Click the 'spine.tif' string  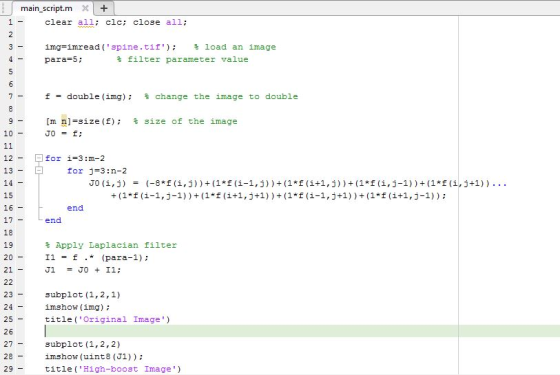tap(135, 47)
